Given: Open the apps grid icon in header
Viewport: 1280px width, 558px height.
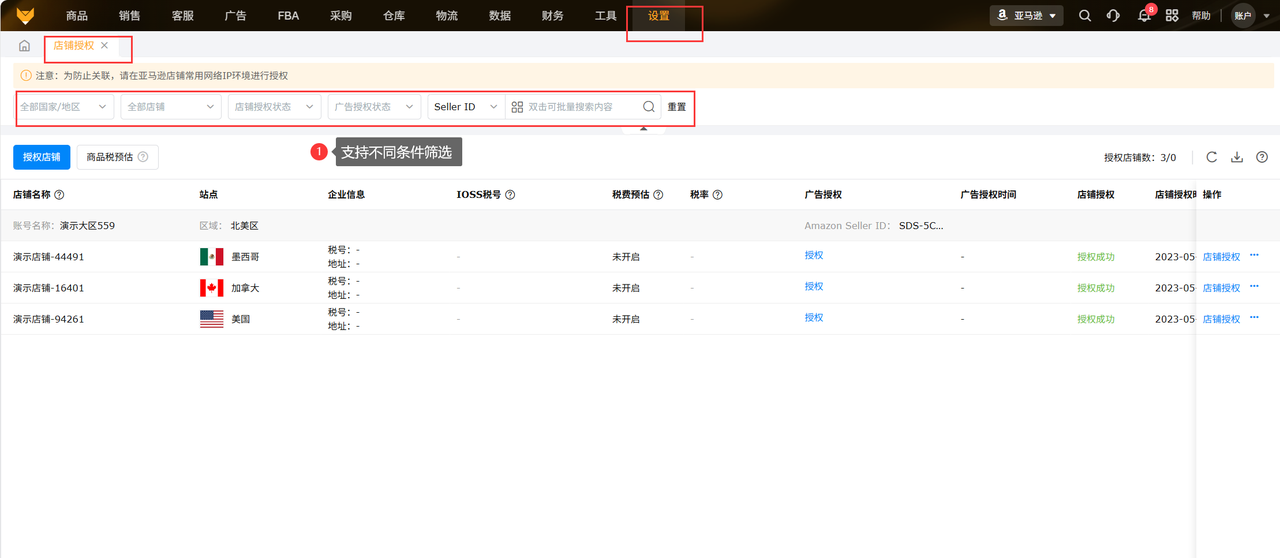Looking at the screenshot, I should (x=1172, y=16).
